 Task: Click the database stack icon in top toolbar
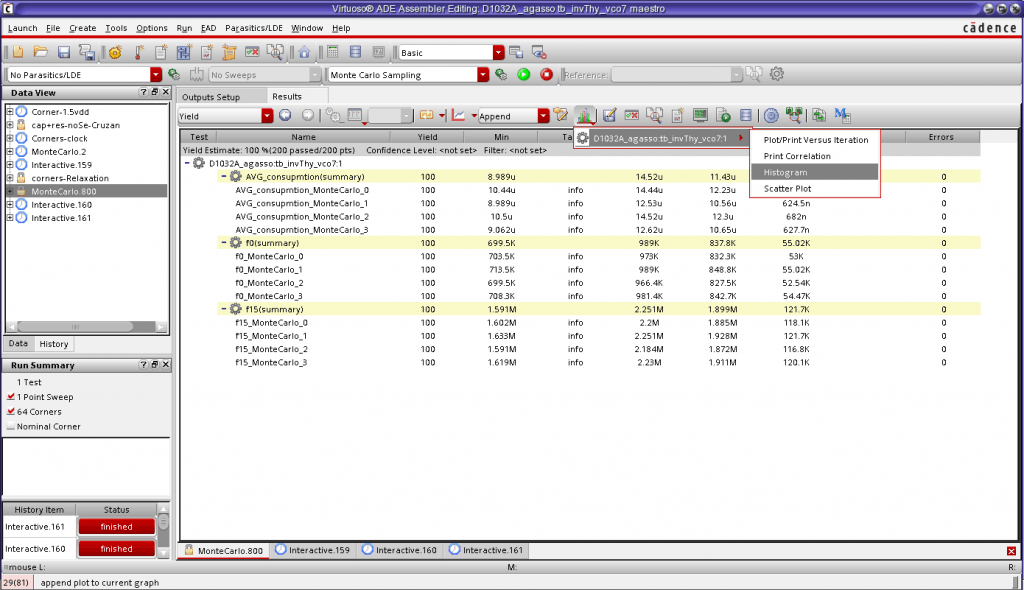[355, 52]
